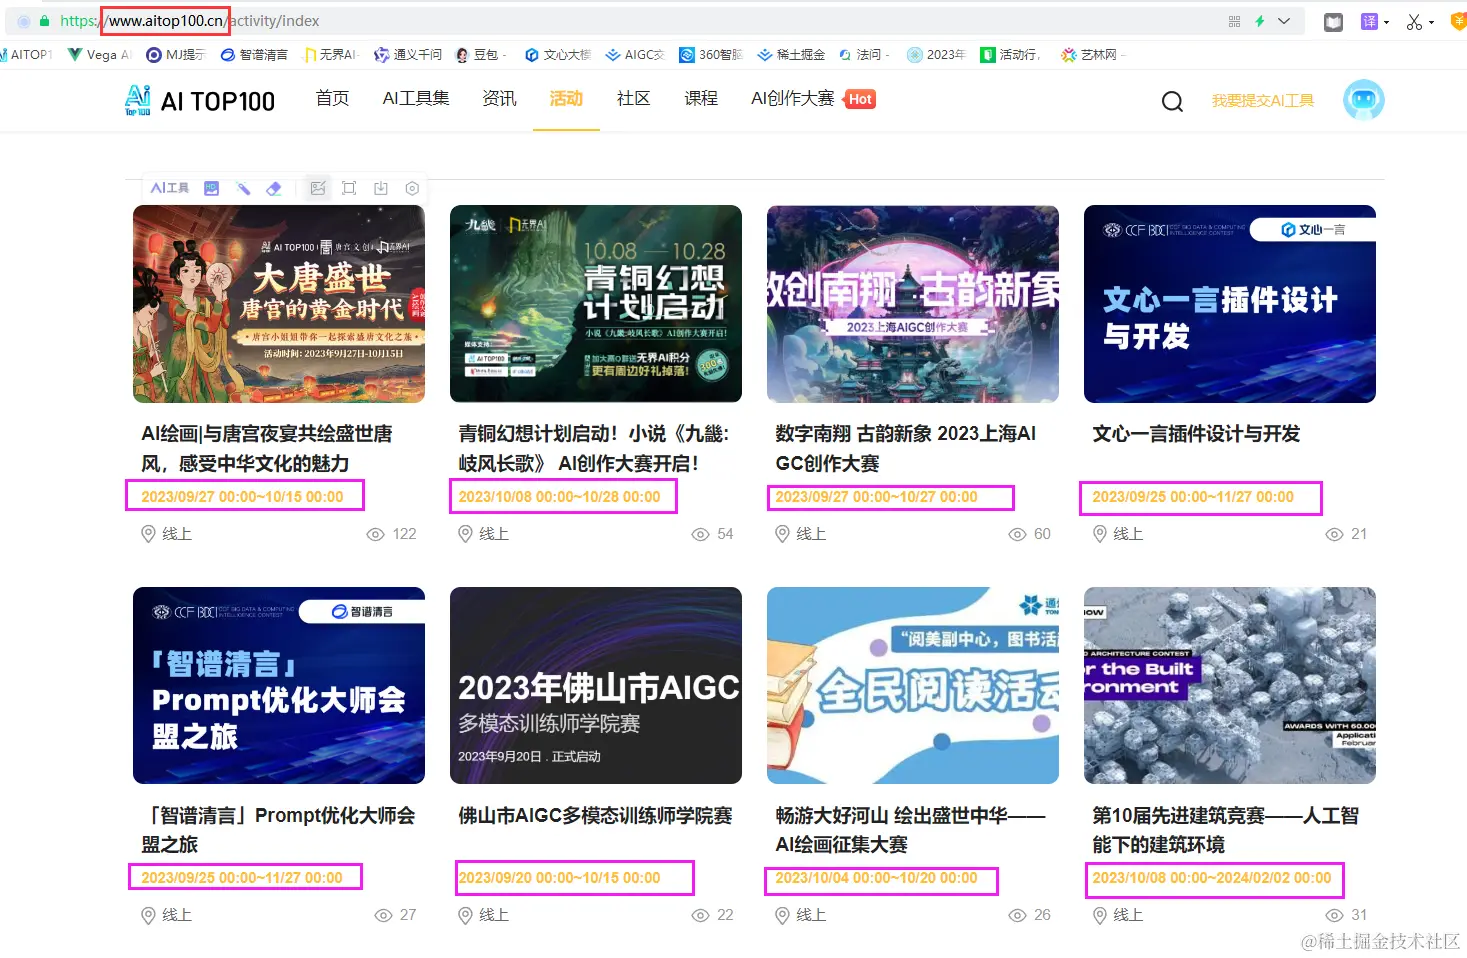
Task: Expand the scissors extension dropdown arrow
Action: [x=1432, y=20]
